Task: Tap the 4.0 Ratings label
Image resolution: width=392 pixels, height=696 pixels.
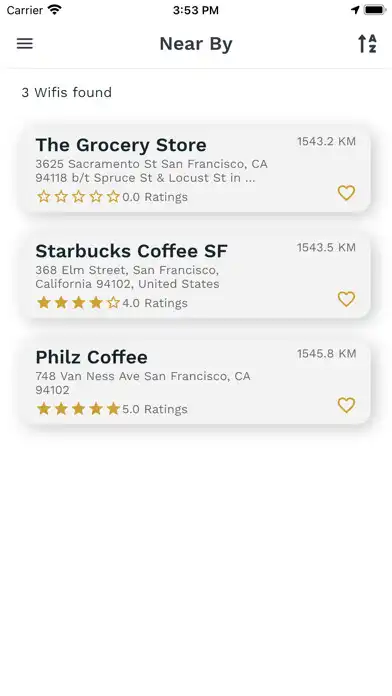Action: 155,303
